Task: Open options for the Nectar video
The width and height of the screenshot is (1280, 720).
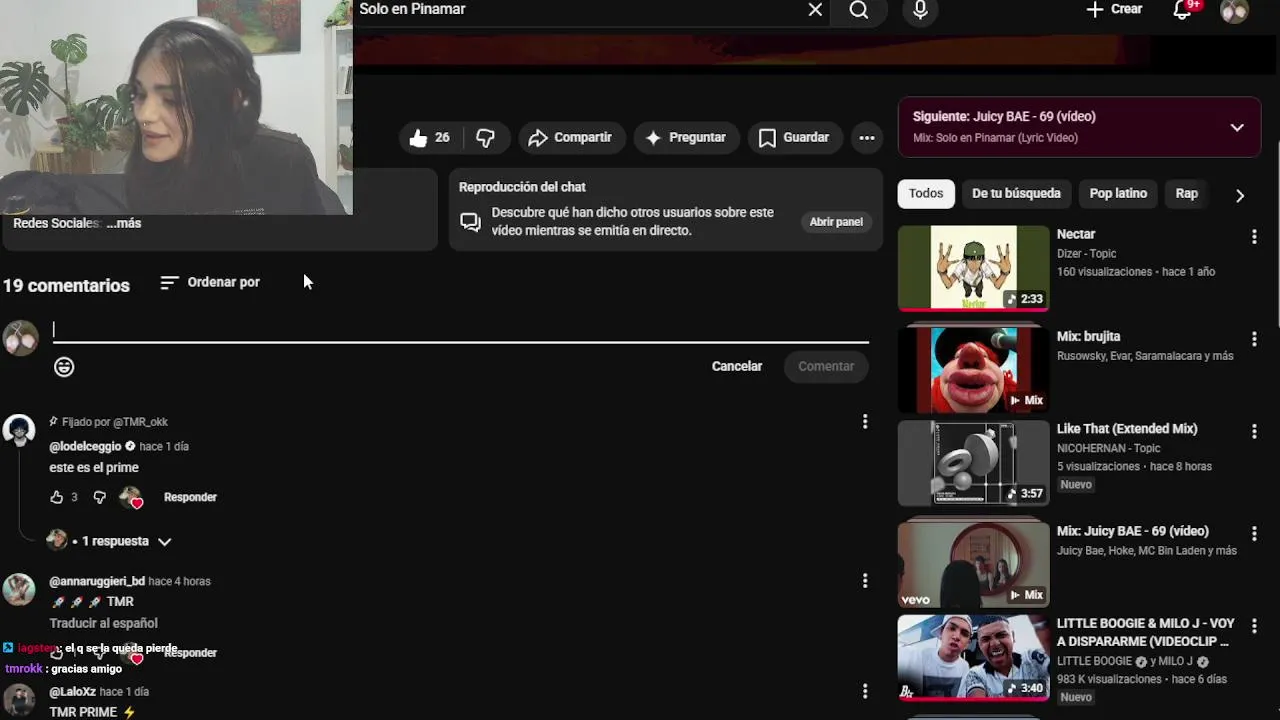Action: tap(1254, 237)
